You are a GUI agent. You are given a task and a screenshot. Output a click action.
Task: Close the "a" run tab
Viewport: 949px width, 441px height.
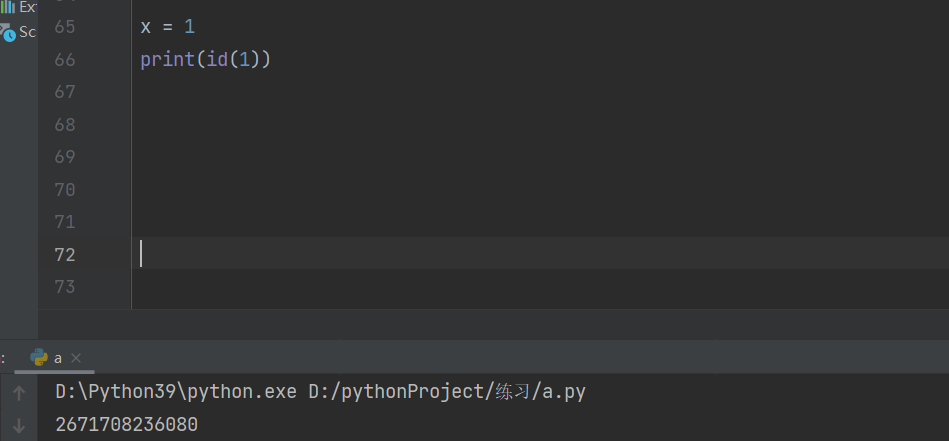(x=76, y=357)
